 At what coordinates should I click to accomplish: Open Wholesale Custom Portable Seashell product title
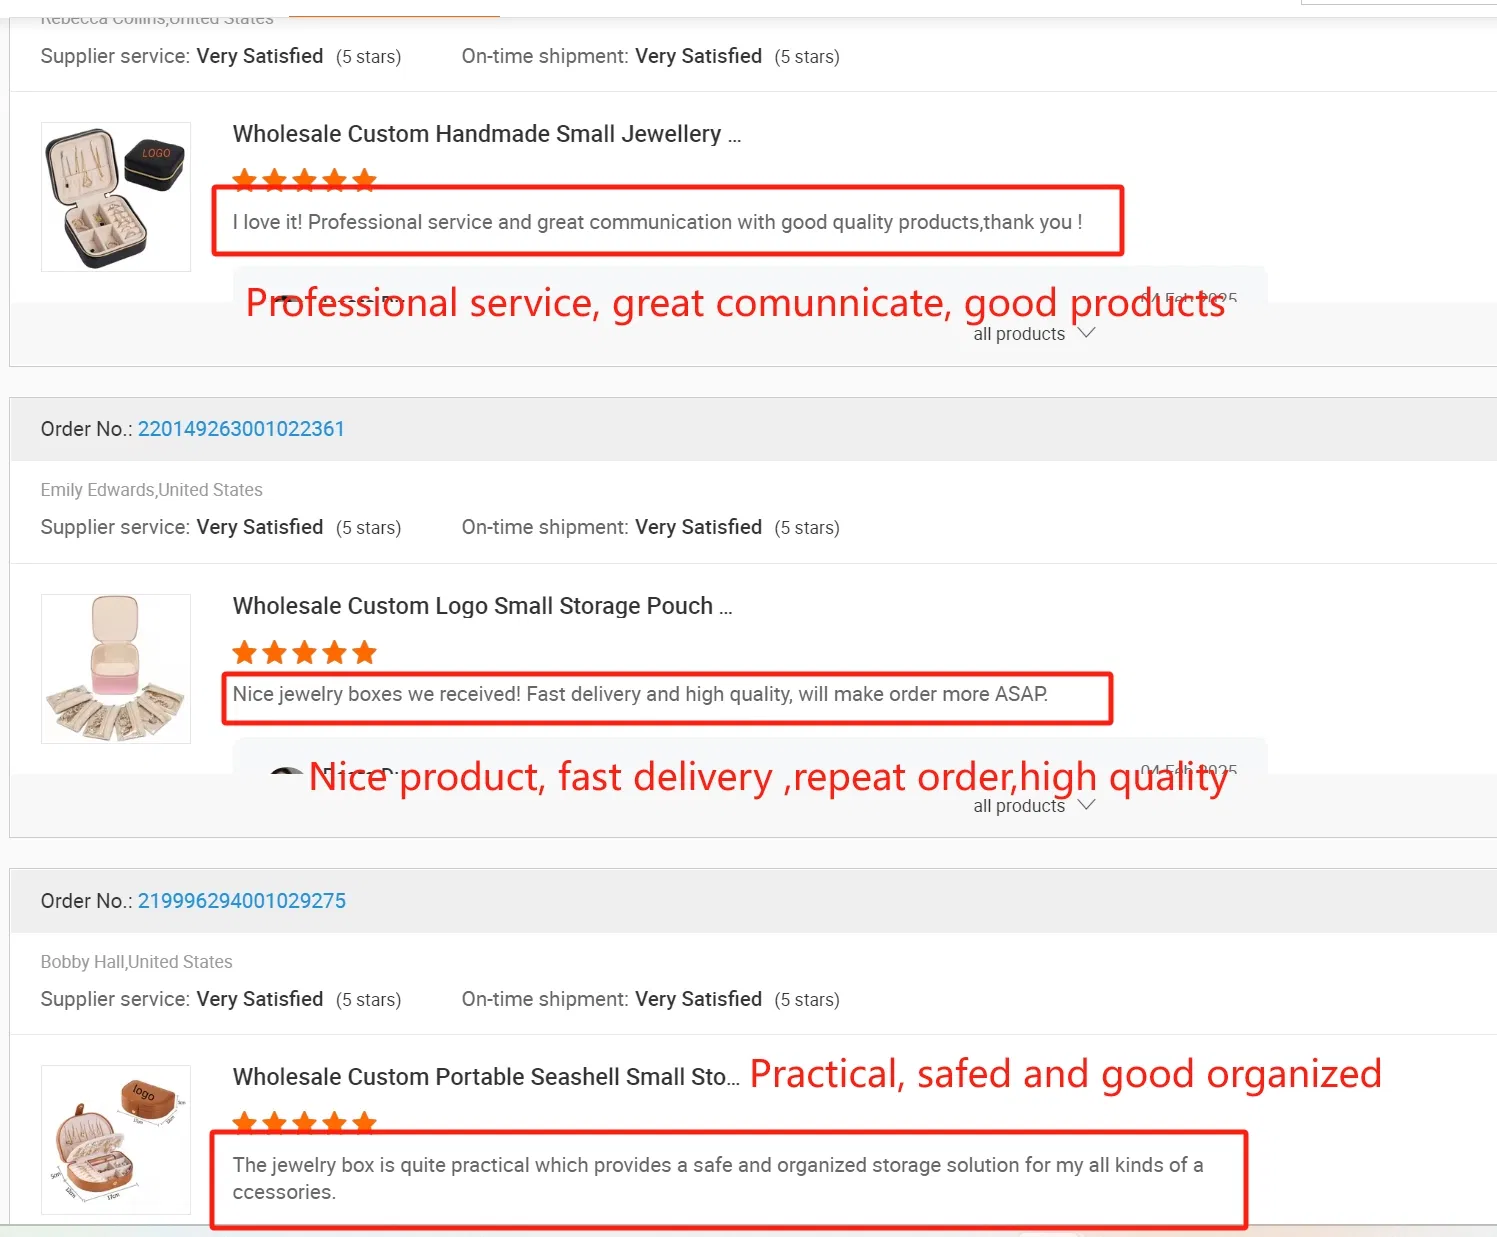[x=486, y=1077]
